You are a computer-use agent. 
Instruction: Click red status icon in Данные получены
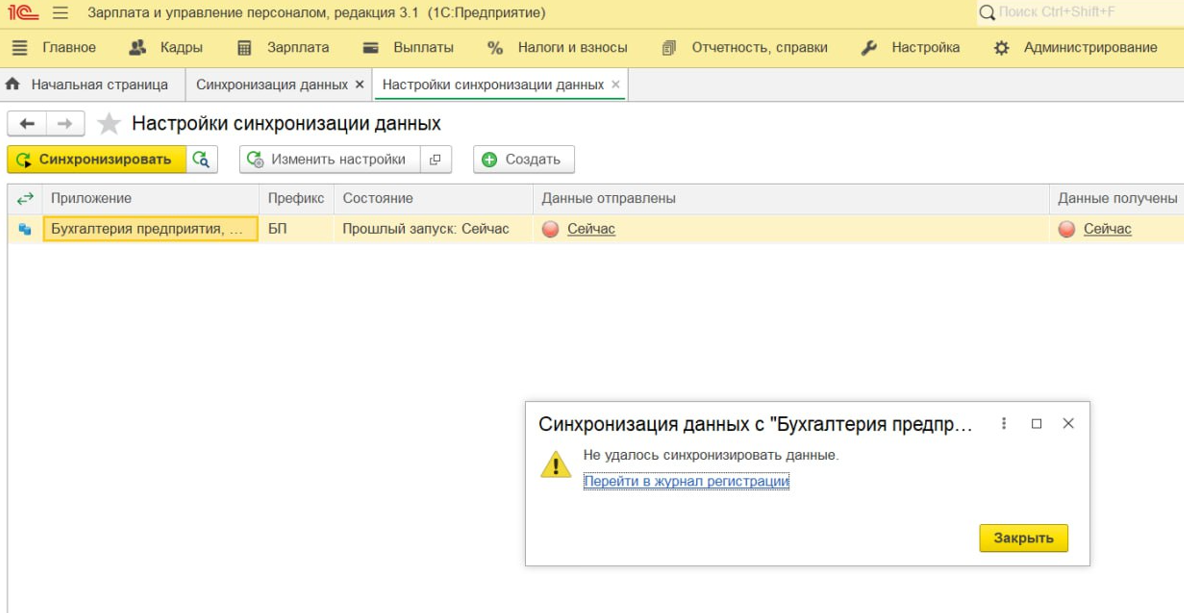pyautogui.click(x=1066, y=229)
